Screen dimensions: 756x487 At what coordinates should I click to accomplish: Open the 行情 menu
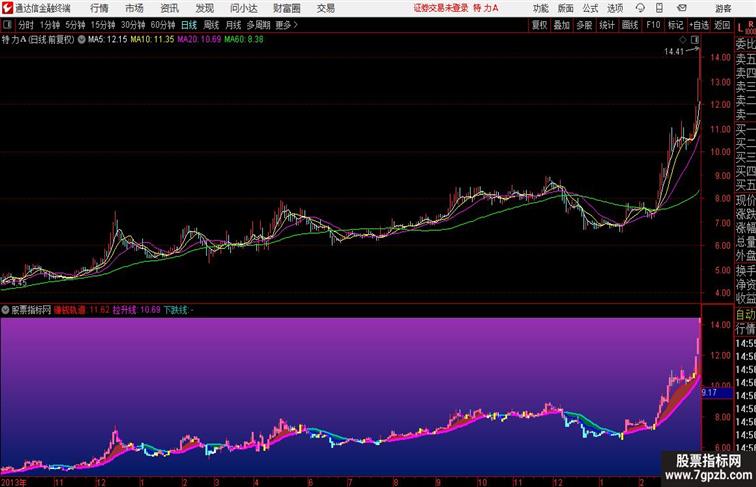point(99,8)
